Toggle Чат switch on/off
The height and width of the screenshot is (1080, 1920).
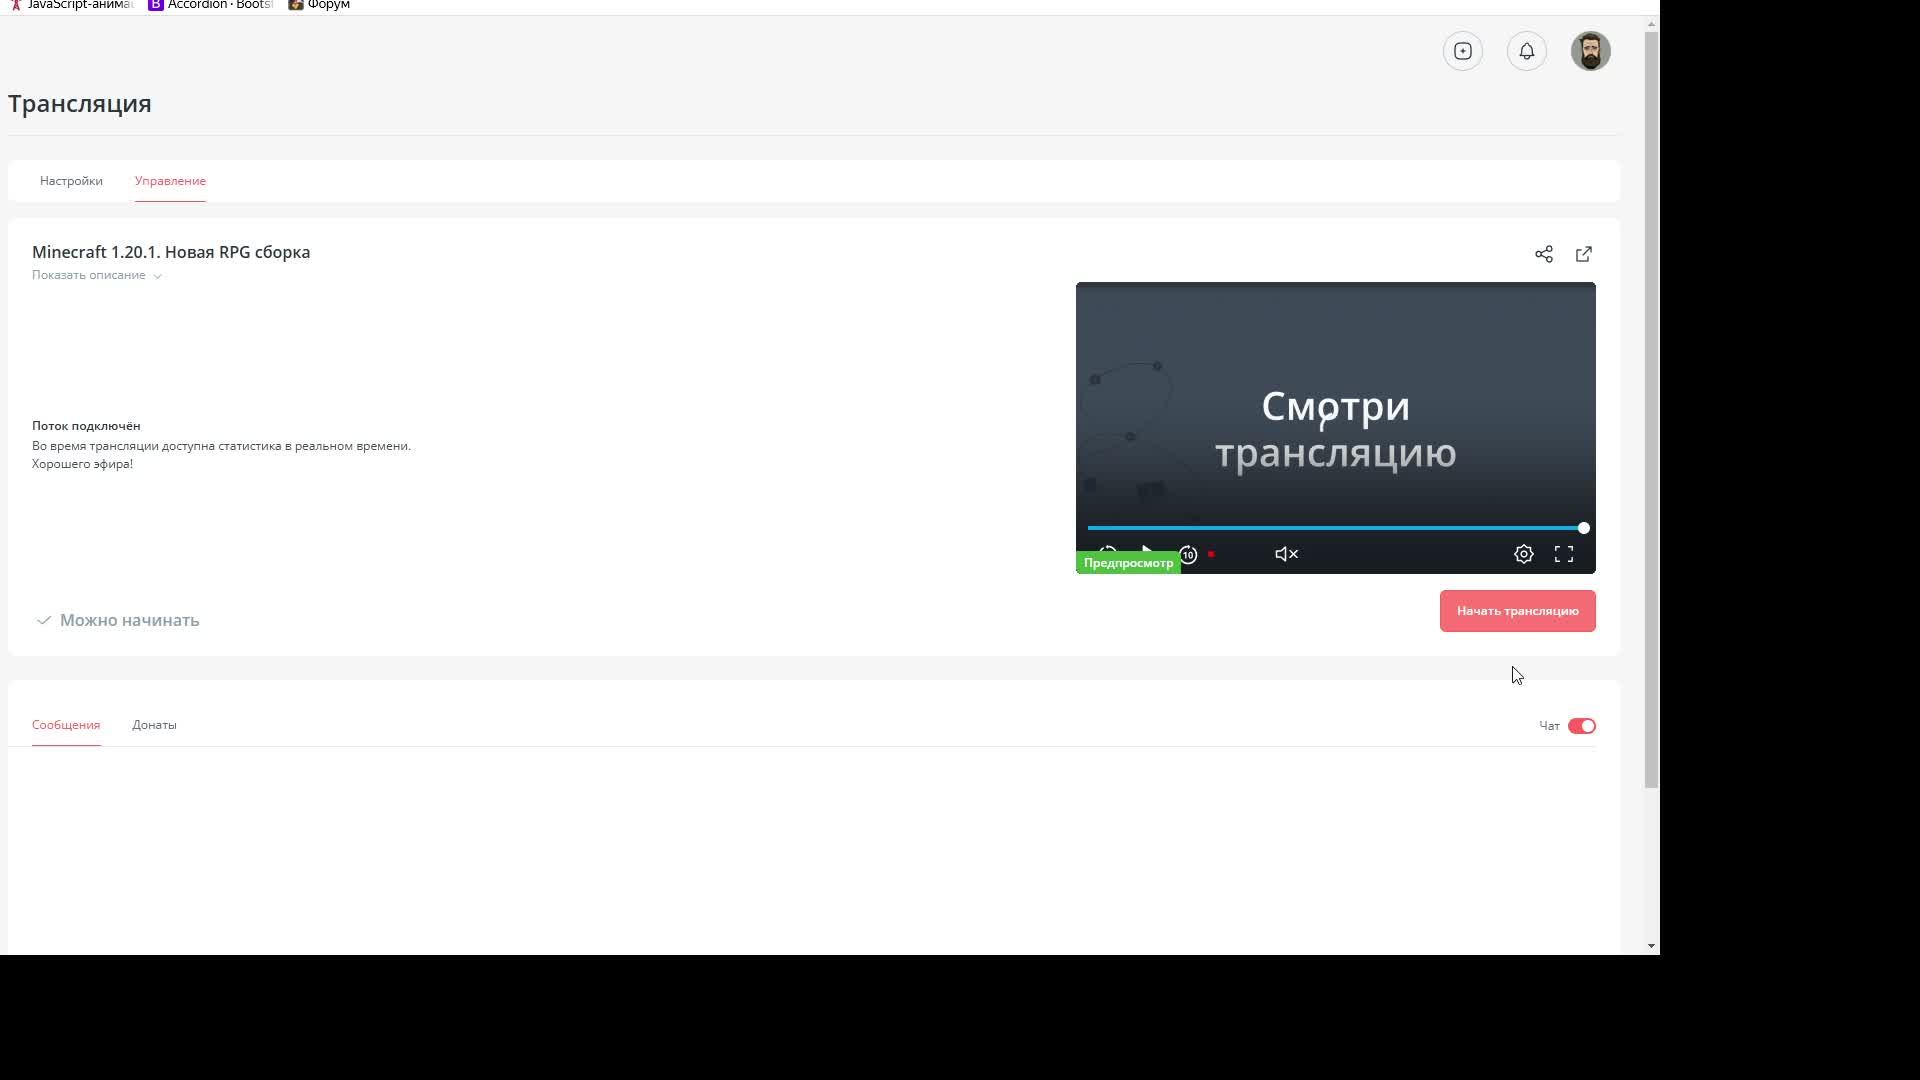pyautogui.click(x=1581, y=725)
